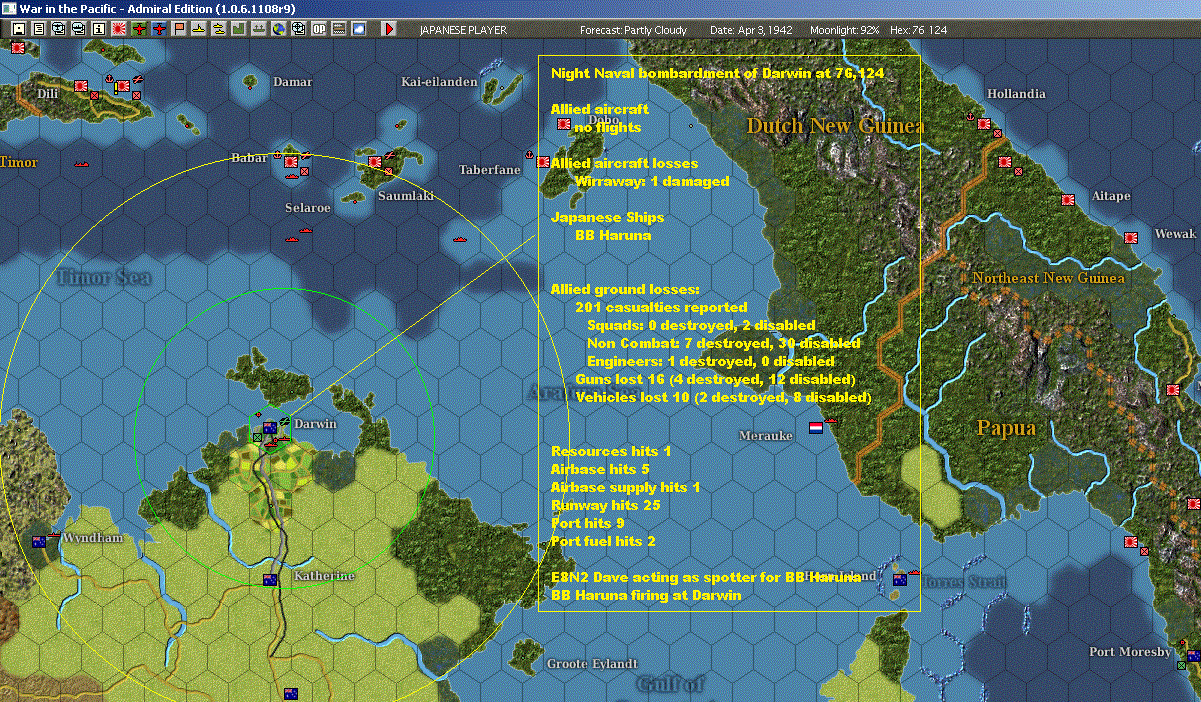
Task: Click the Moonlight: 92% status text
Action: click(x=845, y=30)
